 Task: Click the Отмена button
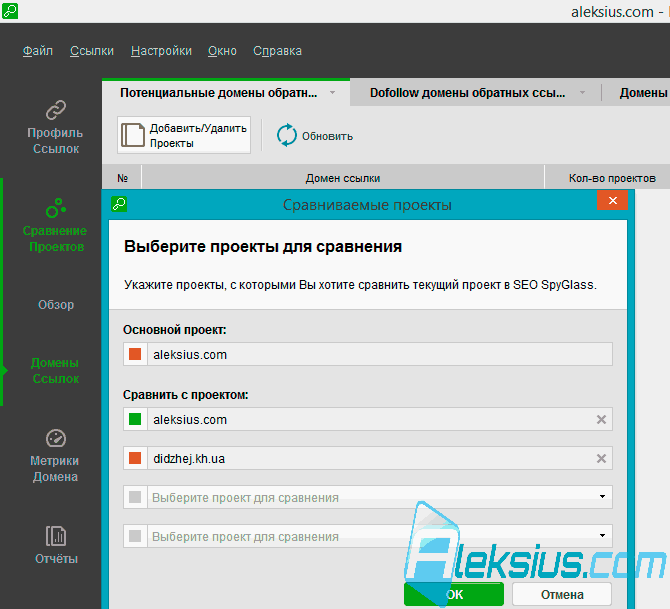point(562,594)
